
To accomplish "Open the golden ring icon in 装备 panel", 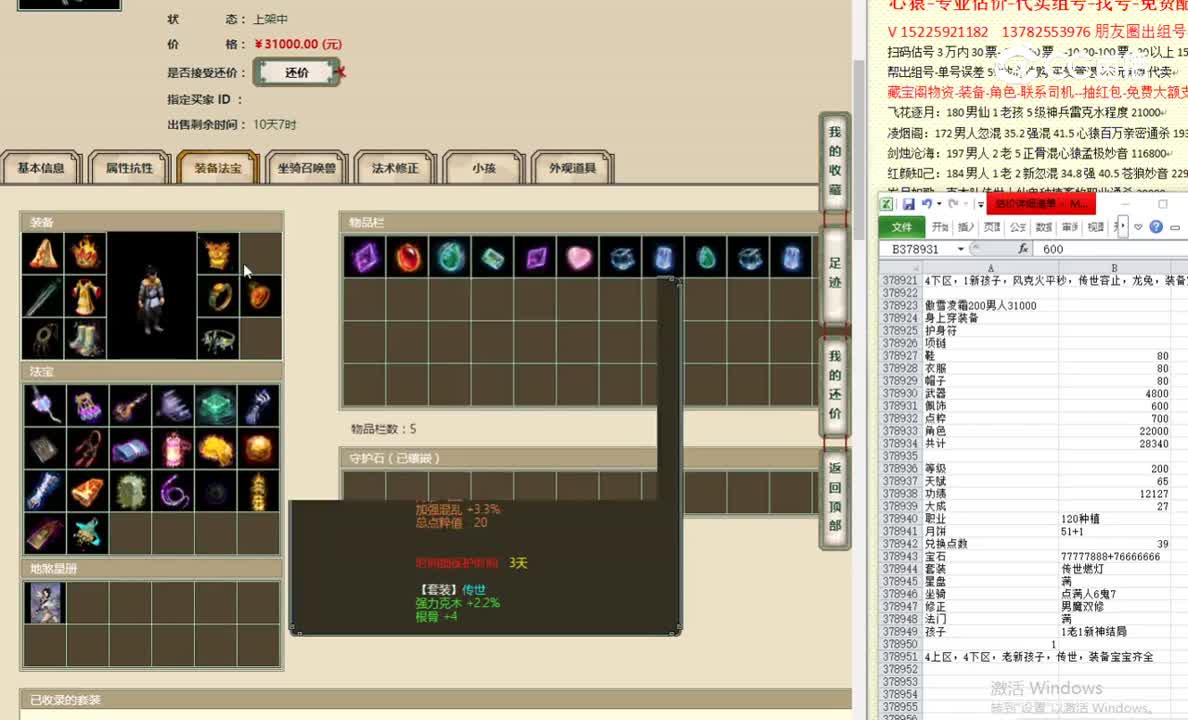I will coord(217,296).
